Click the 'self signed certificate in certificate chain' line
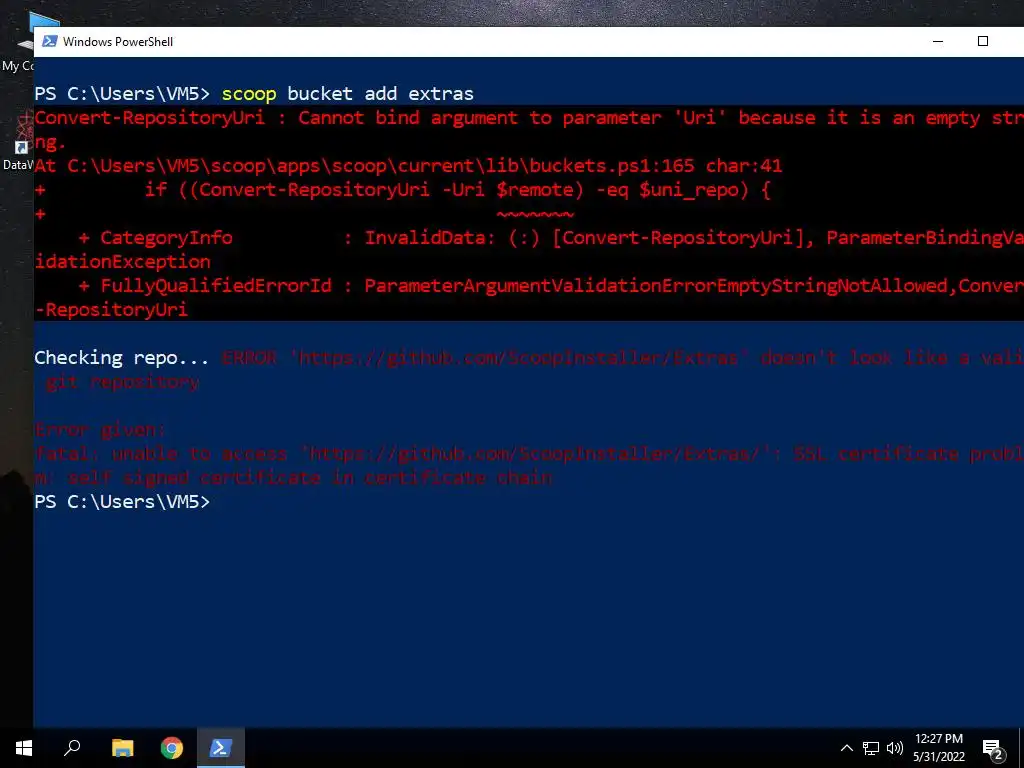1024x768 pixels. click(x=293, y=477)
